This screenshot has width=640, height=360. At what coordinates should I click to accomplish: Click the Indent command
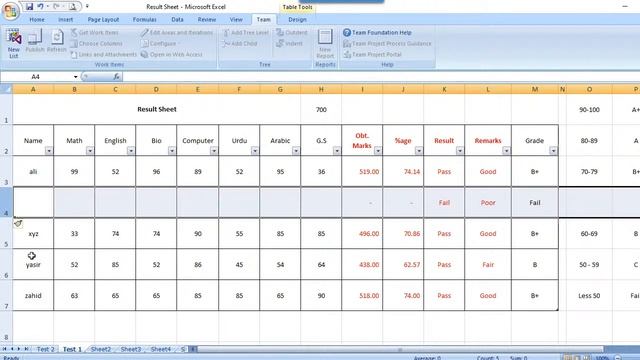[289, 43]
